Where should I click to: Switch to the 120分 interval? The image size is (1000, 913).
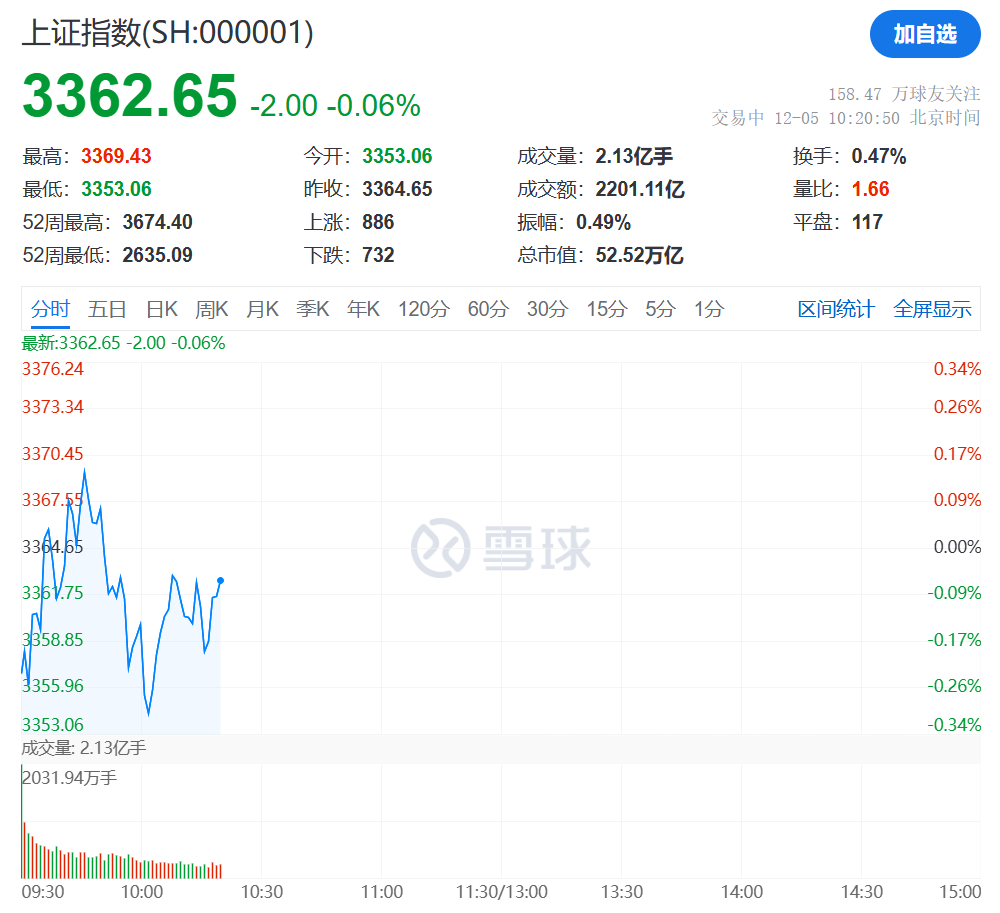[423, 309]
